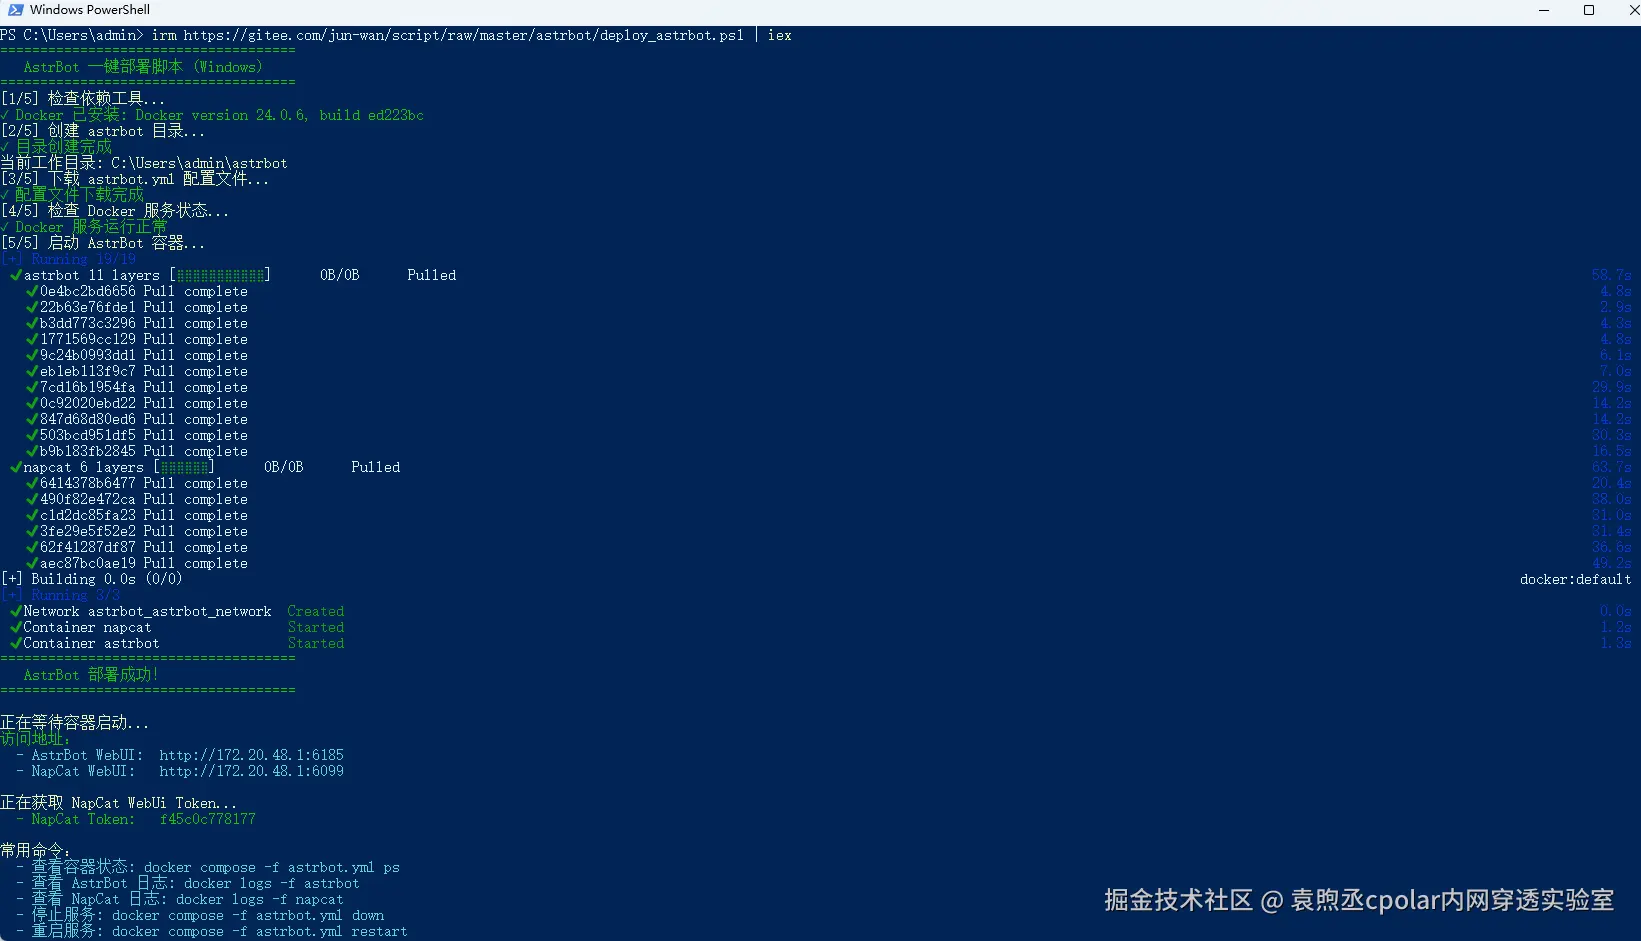Click layer hash "c1d2dc85fa23"
This screenshot has height=941, width=1641.
click(x=88, y=515)
